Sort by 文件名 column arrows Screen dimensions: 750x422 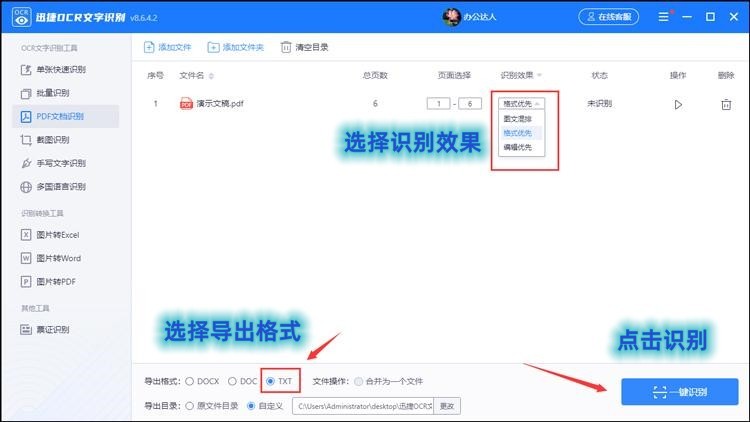click(211, 76)
